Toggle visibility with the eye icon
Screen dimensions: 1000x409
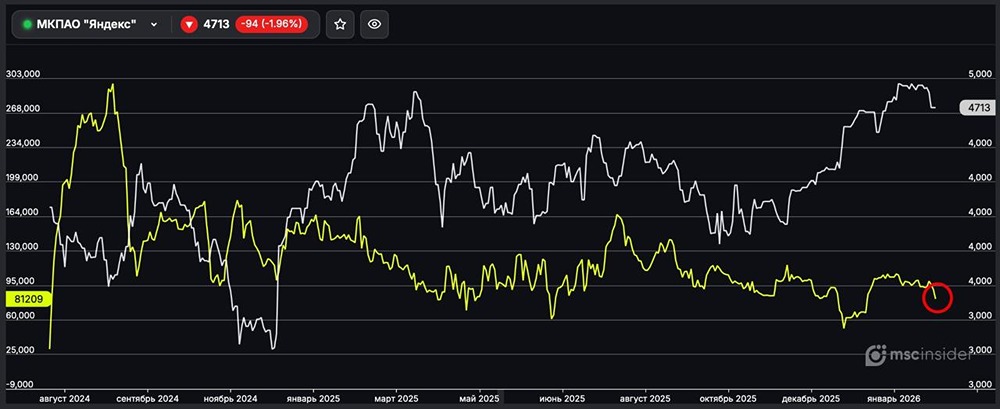375,24
